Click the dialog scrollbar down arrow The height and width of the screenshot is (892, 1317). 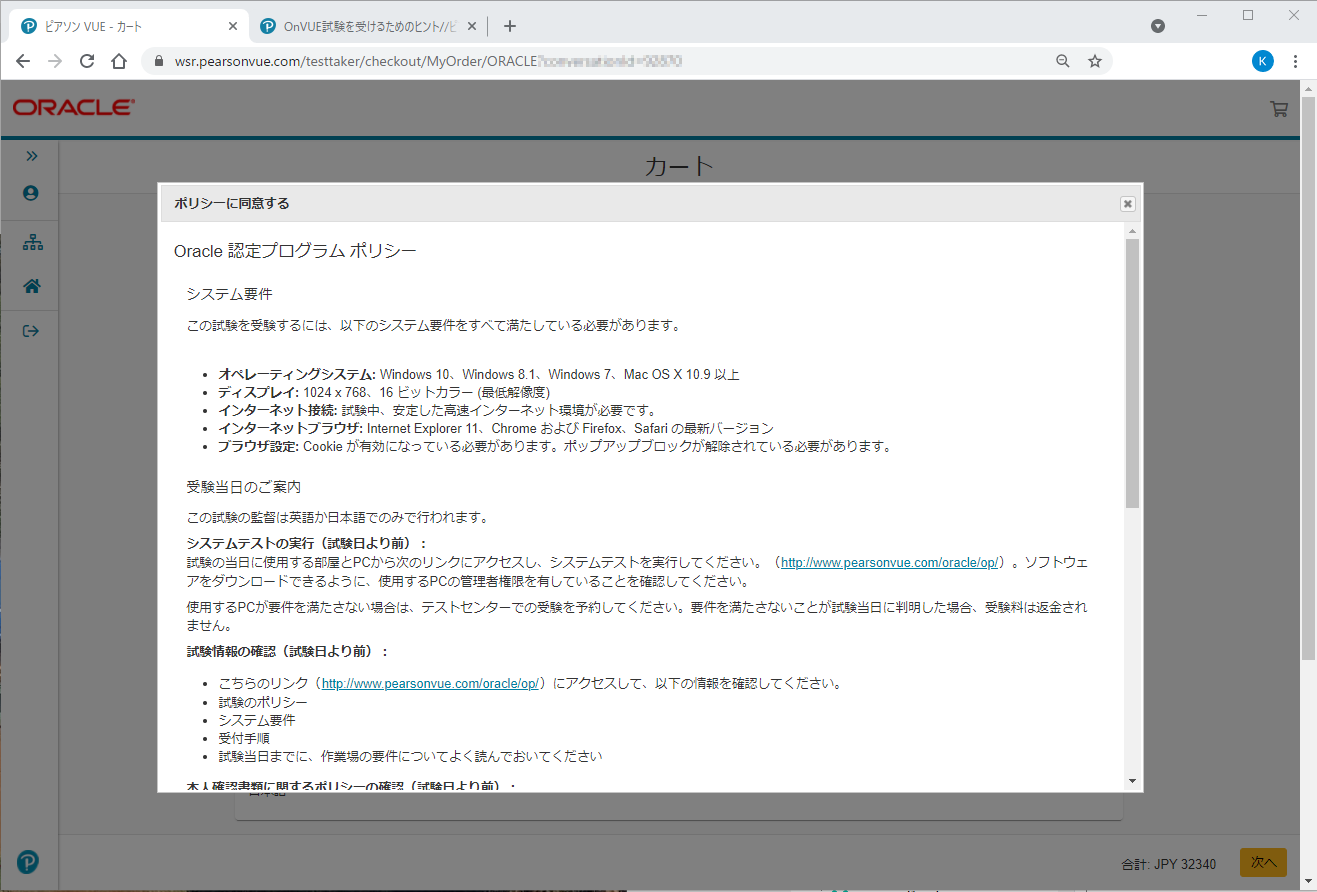(x=1132, y=781)
